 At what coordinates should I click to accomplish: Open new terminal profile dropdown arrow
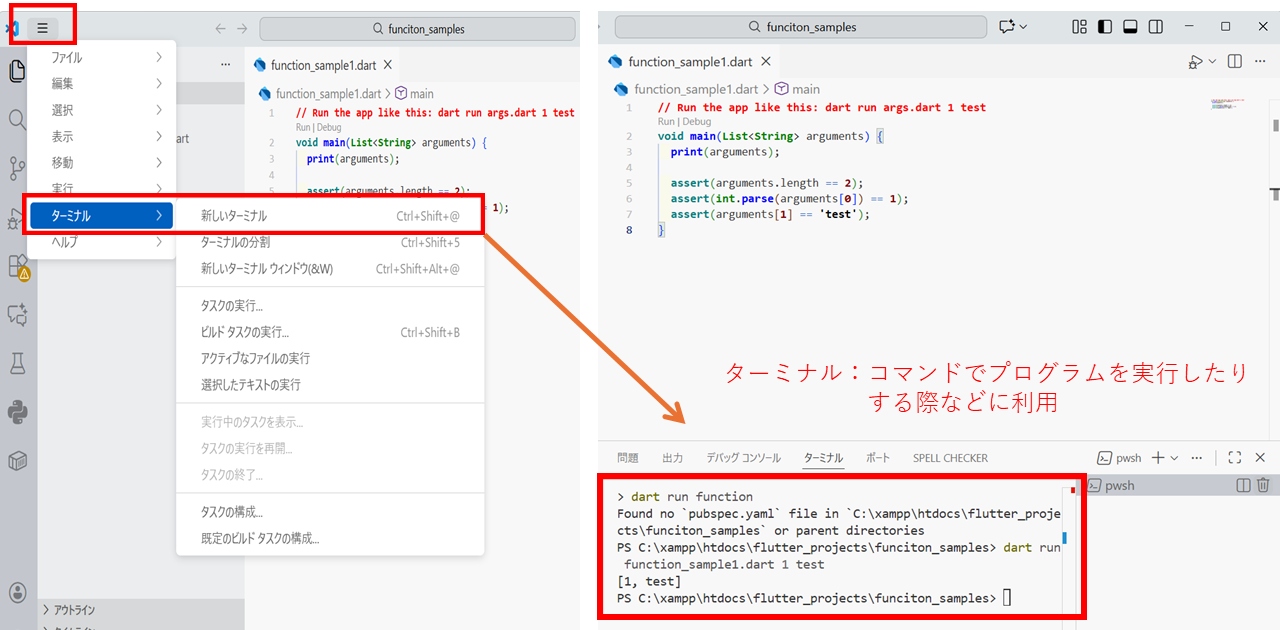1174,458
